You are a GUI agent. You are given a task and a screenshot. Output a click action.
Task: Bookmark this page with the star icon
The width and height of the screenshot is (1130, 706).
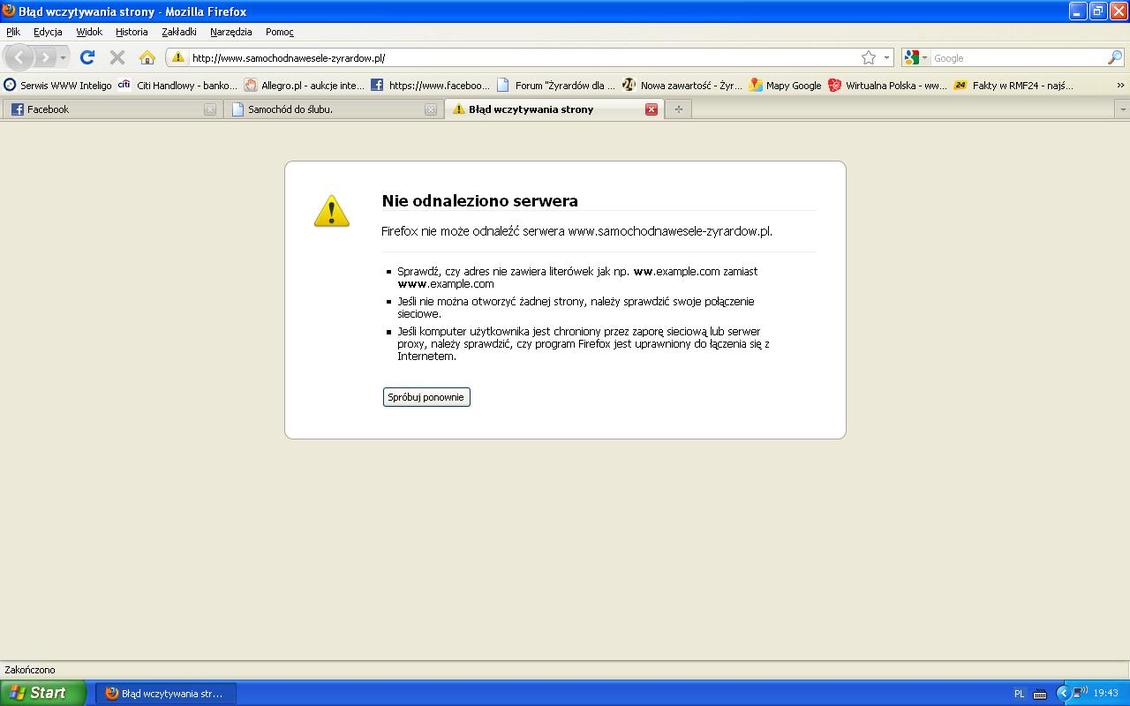(x=868, y=58)
